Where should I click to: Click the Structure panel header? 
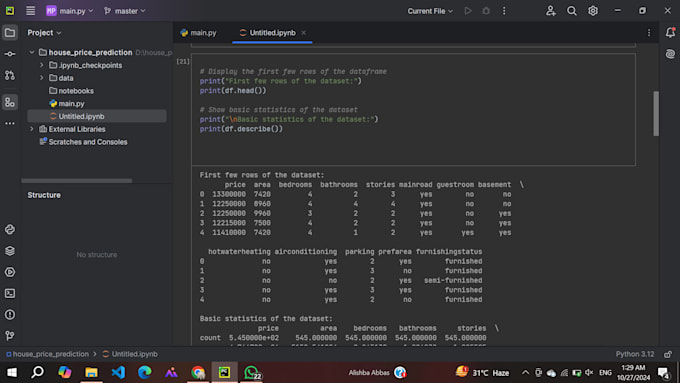point(44,195)
